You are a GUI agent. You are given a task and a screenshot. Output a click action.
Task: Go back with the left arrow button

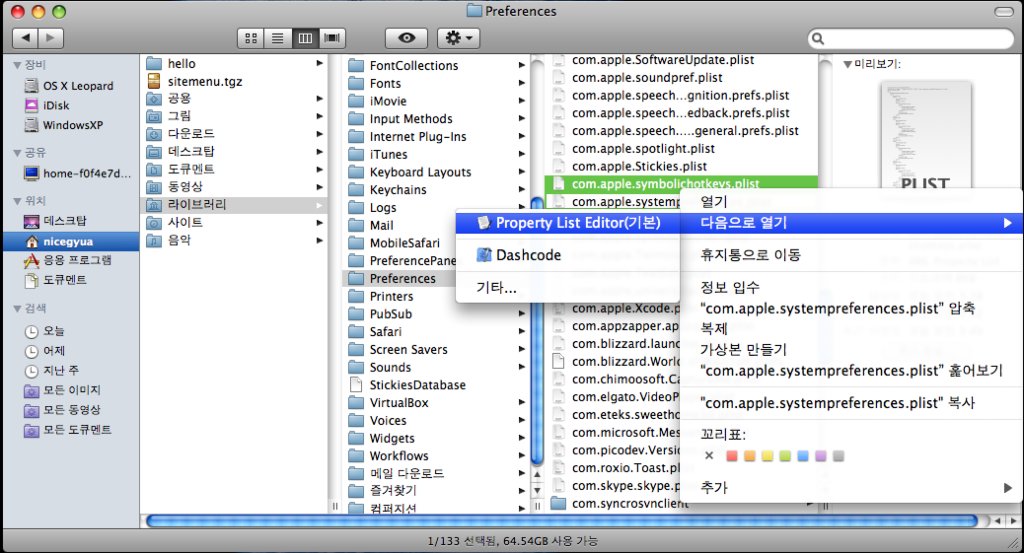tap(25, 38)
